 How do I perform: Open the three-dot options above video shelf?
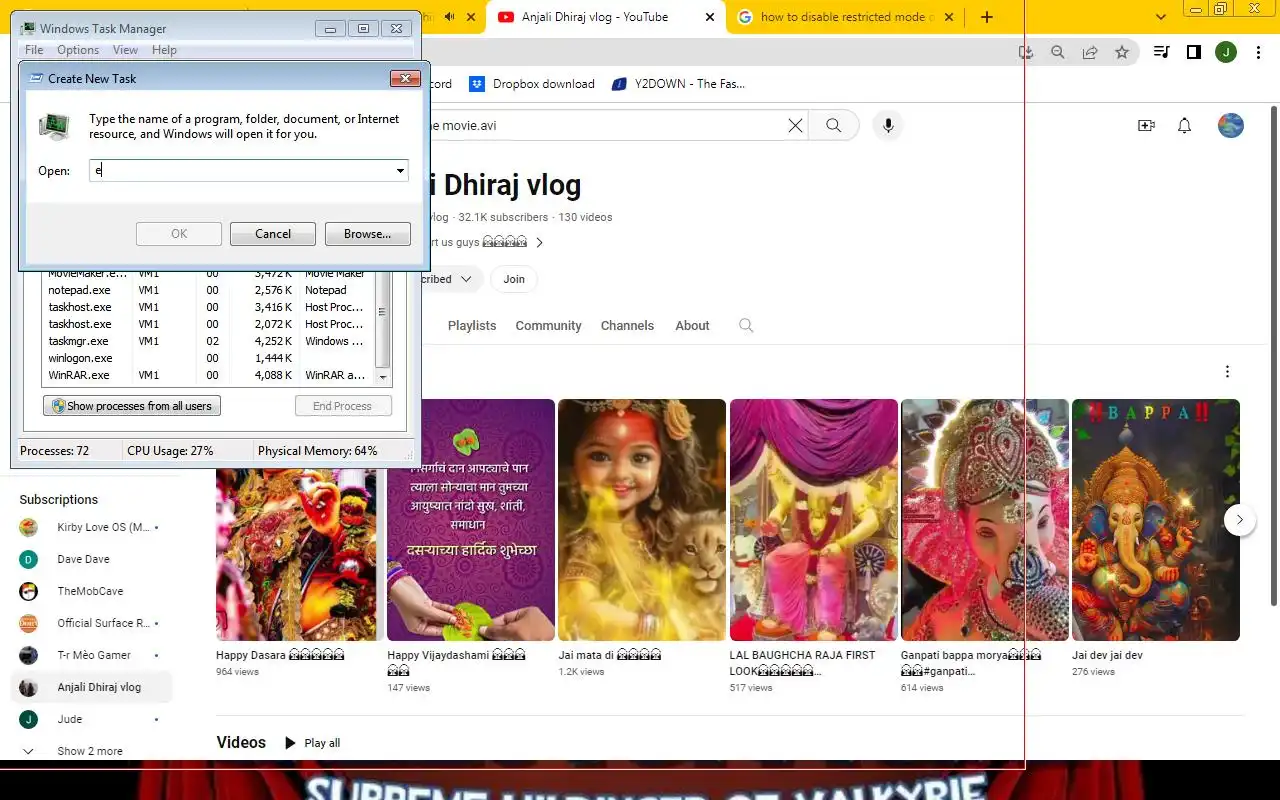coord(1227,372)
